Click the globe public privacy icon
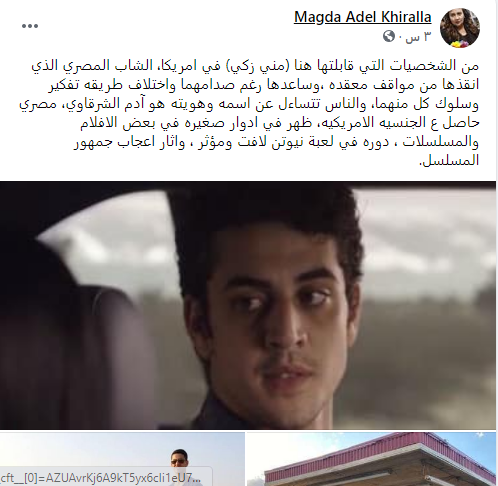This screenshot has width=498, height=486. (389, 36)
